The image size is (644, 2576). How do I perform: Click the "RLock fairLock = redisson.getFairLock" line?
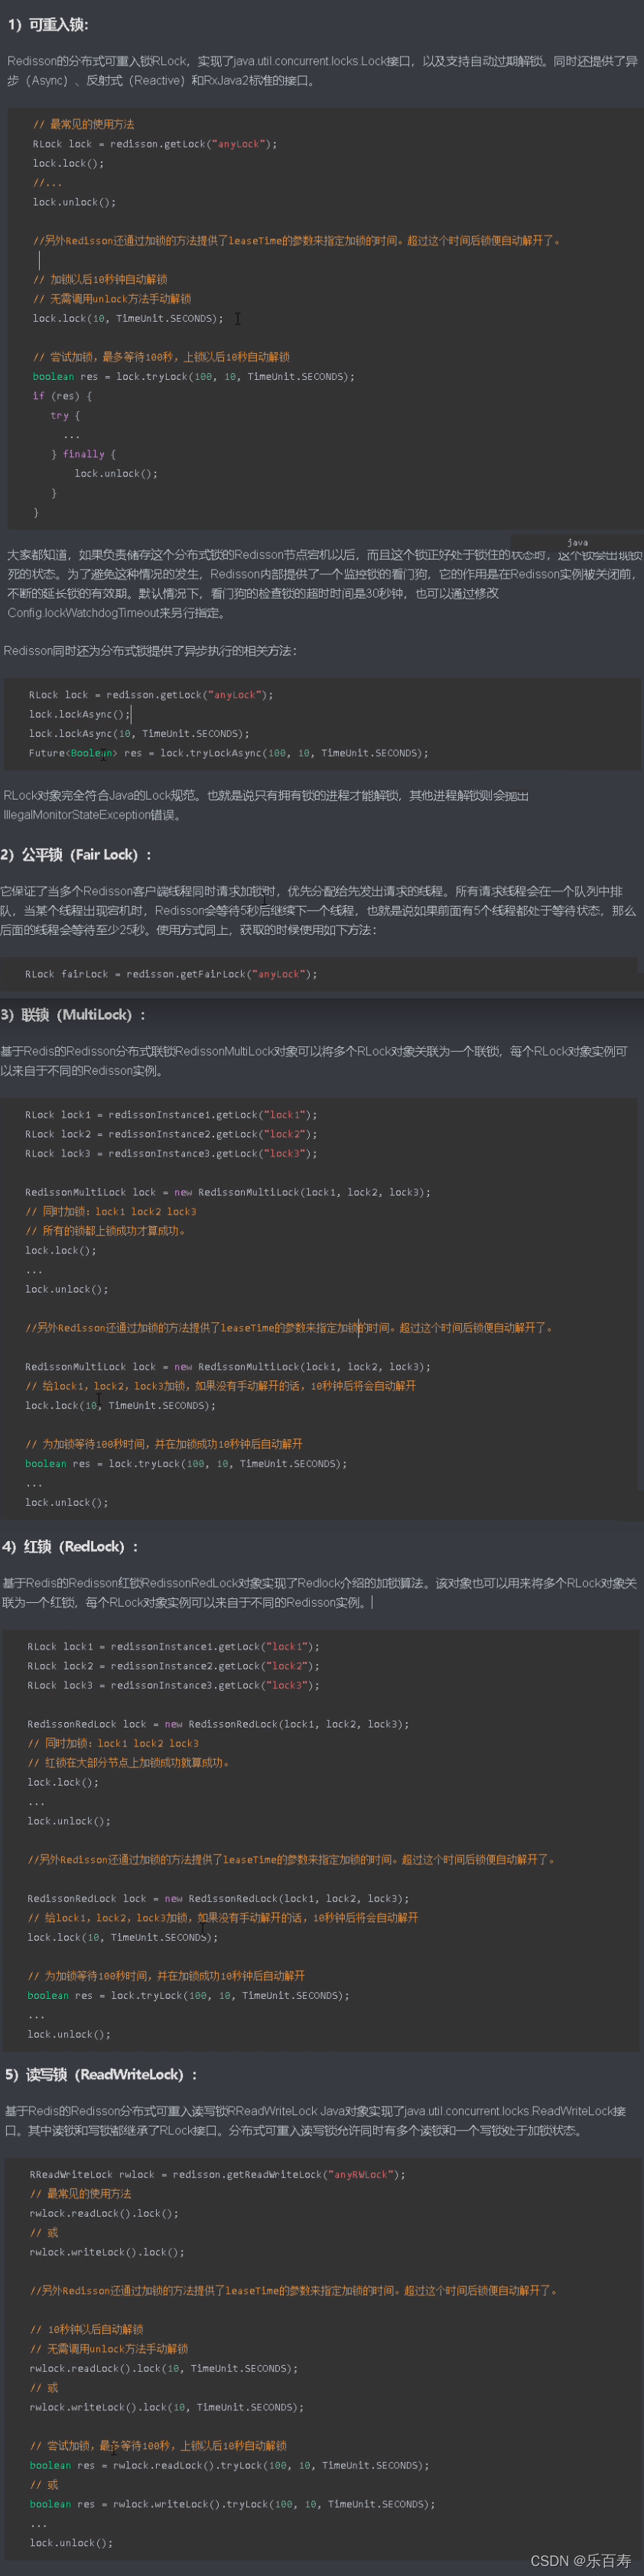coord(171,973)
